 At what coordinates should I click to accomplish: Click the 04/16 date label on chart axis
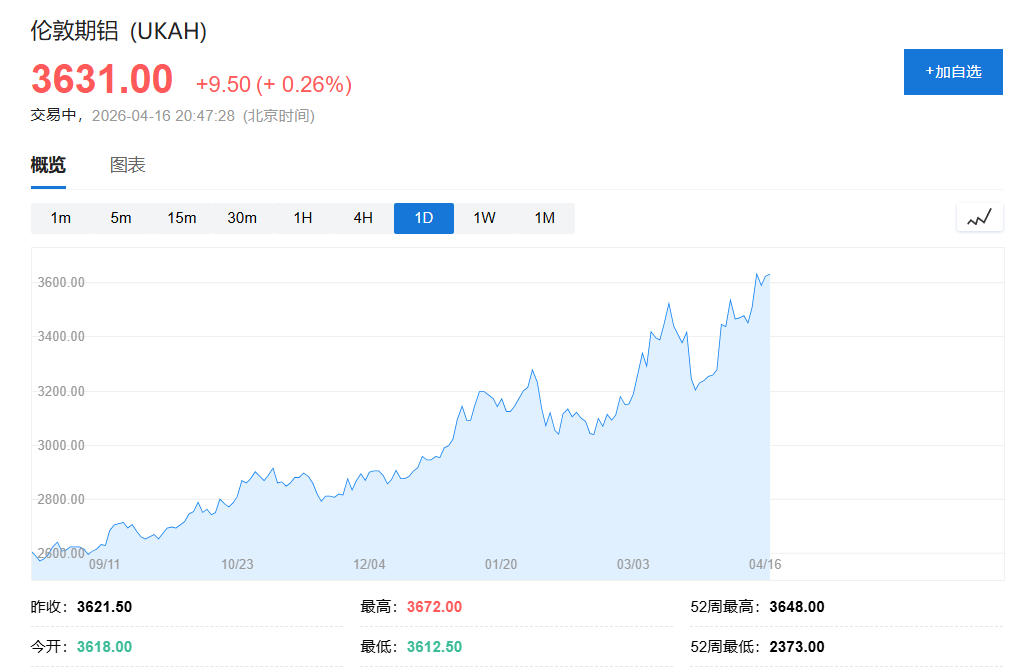point(764,564)
